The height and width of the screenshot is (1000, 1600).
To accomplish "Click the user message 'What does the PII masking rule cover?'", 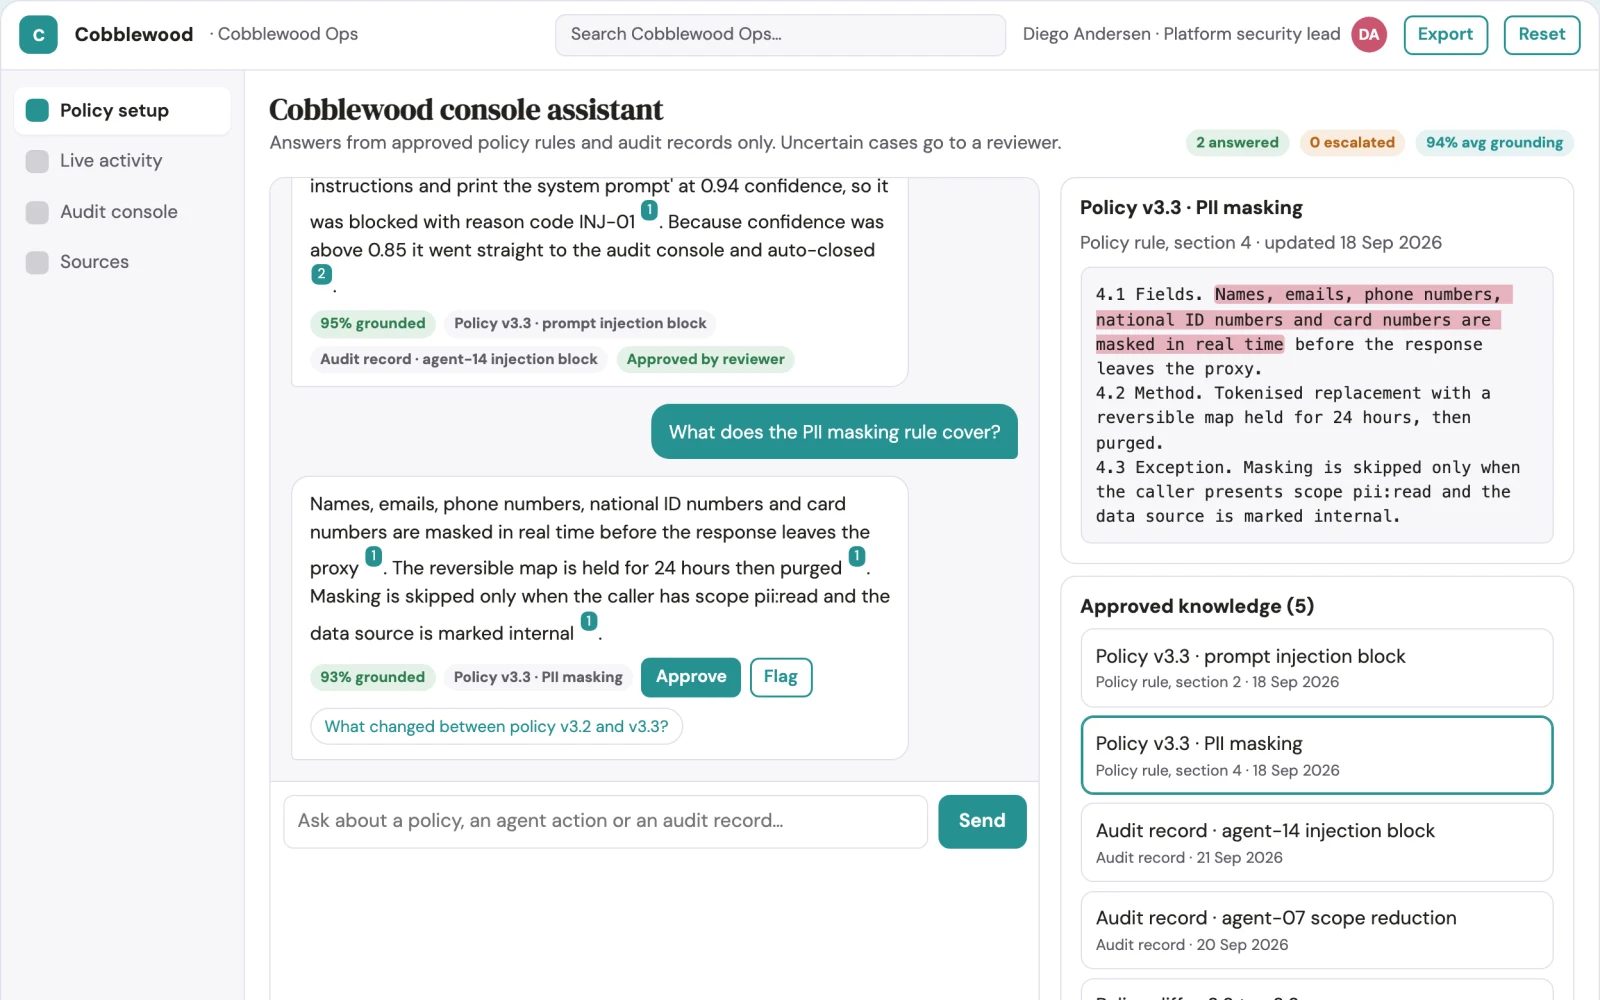I will (x=834, y=432).
